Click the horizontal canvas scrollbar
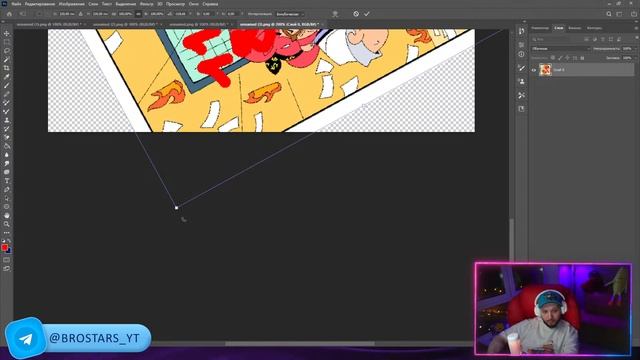Screen dimensions: 640x360 [300, 344]
